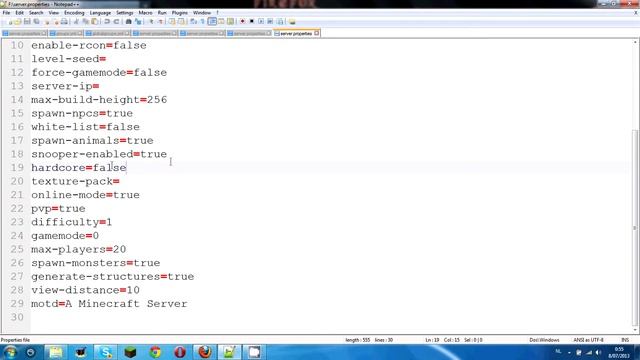Click the line 'force-gamemode=false'
The height and width of the screenshot is (360, 640).
[x=99, y=73]
